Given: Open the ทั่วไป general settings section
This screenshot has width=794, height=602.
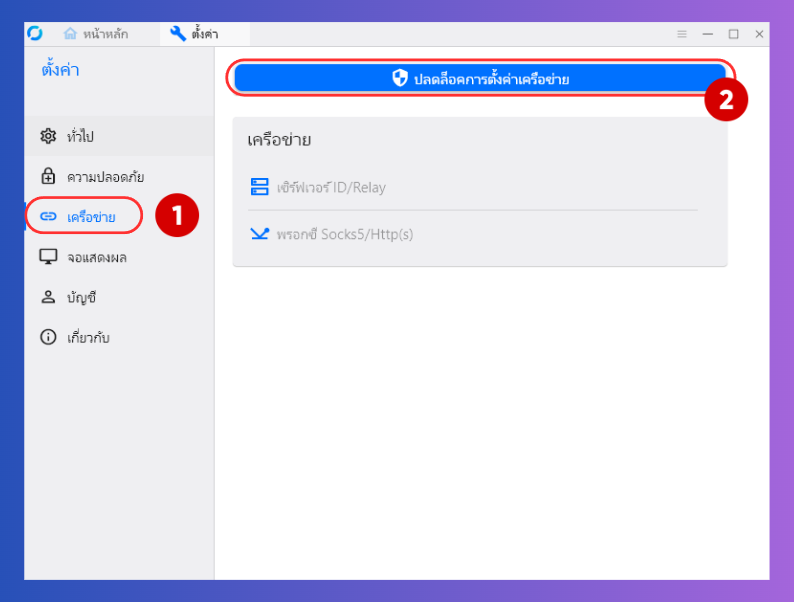Looking at the screenshot, I should click(119, 136).
